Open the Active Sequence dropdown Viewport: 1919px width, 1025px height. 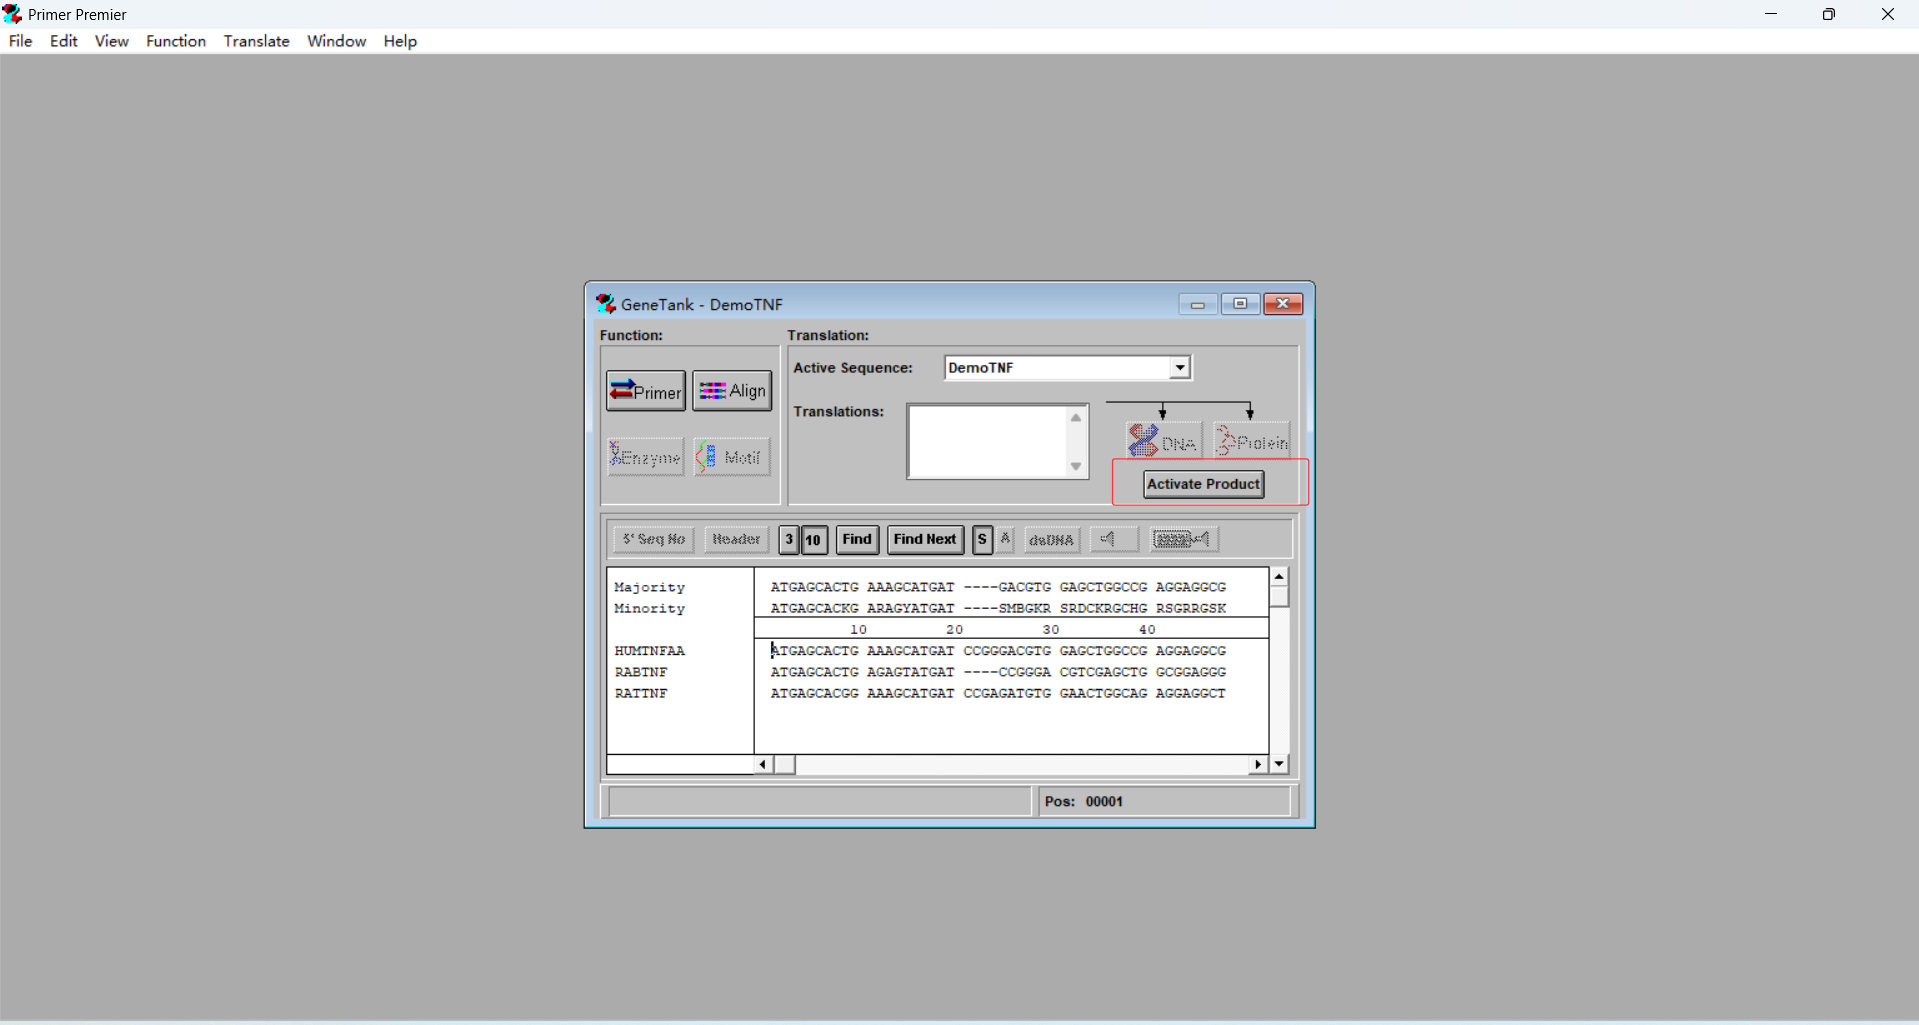pos(1180,368)
